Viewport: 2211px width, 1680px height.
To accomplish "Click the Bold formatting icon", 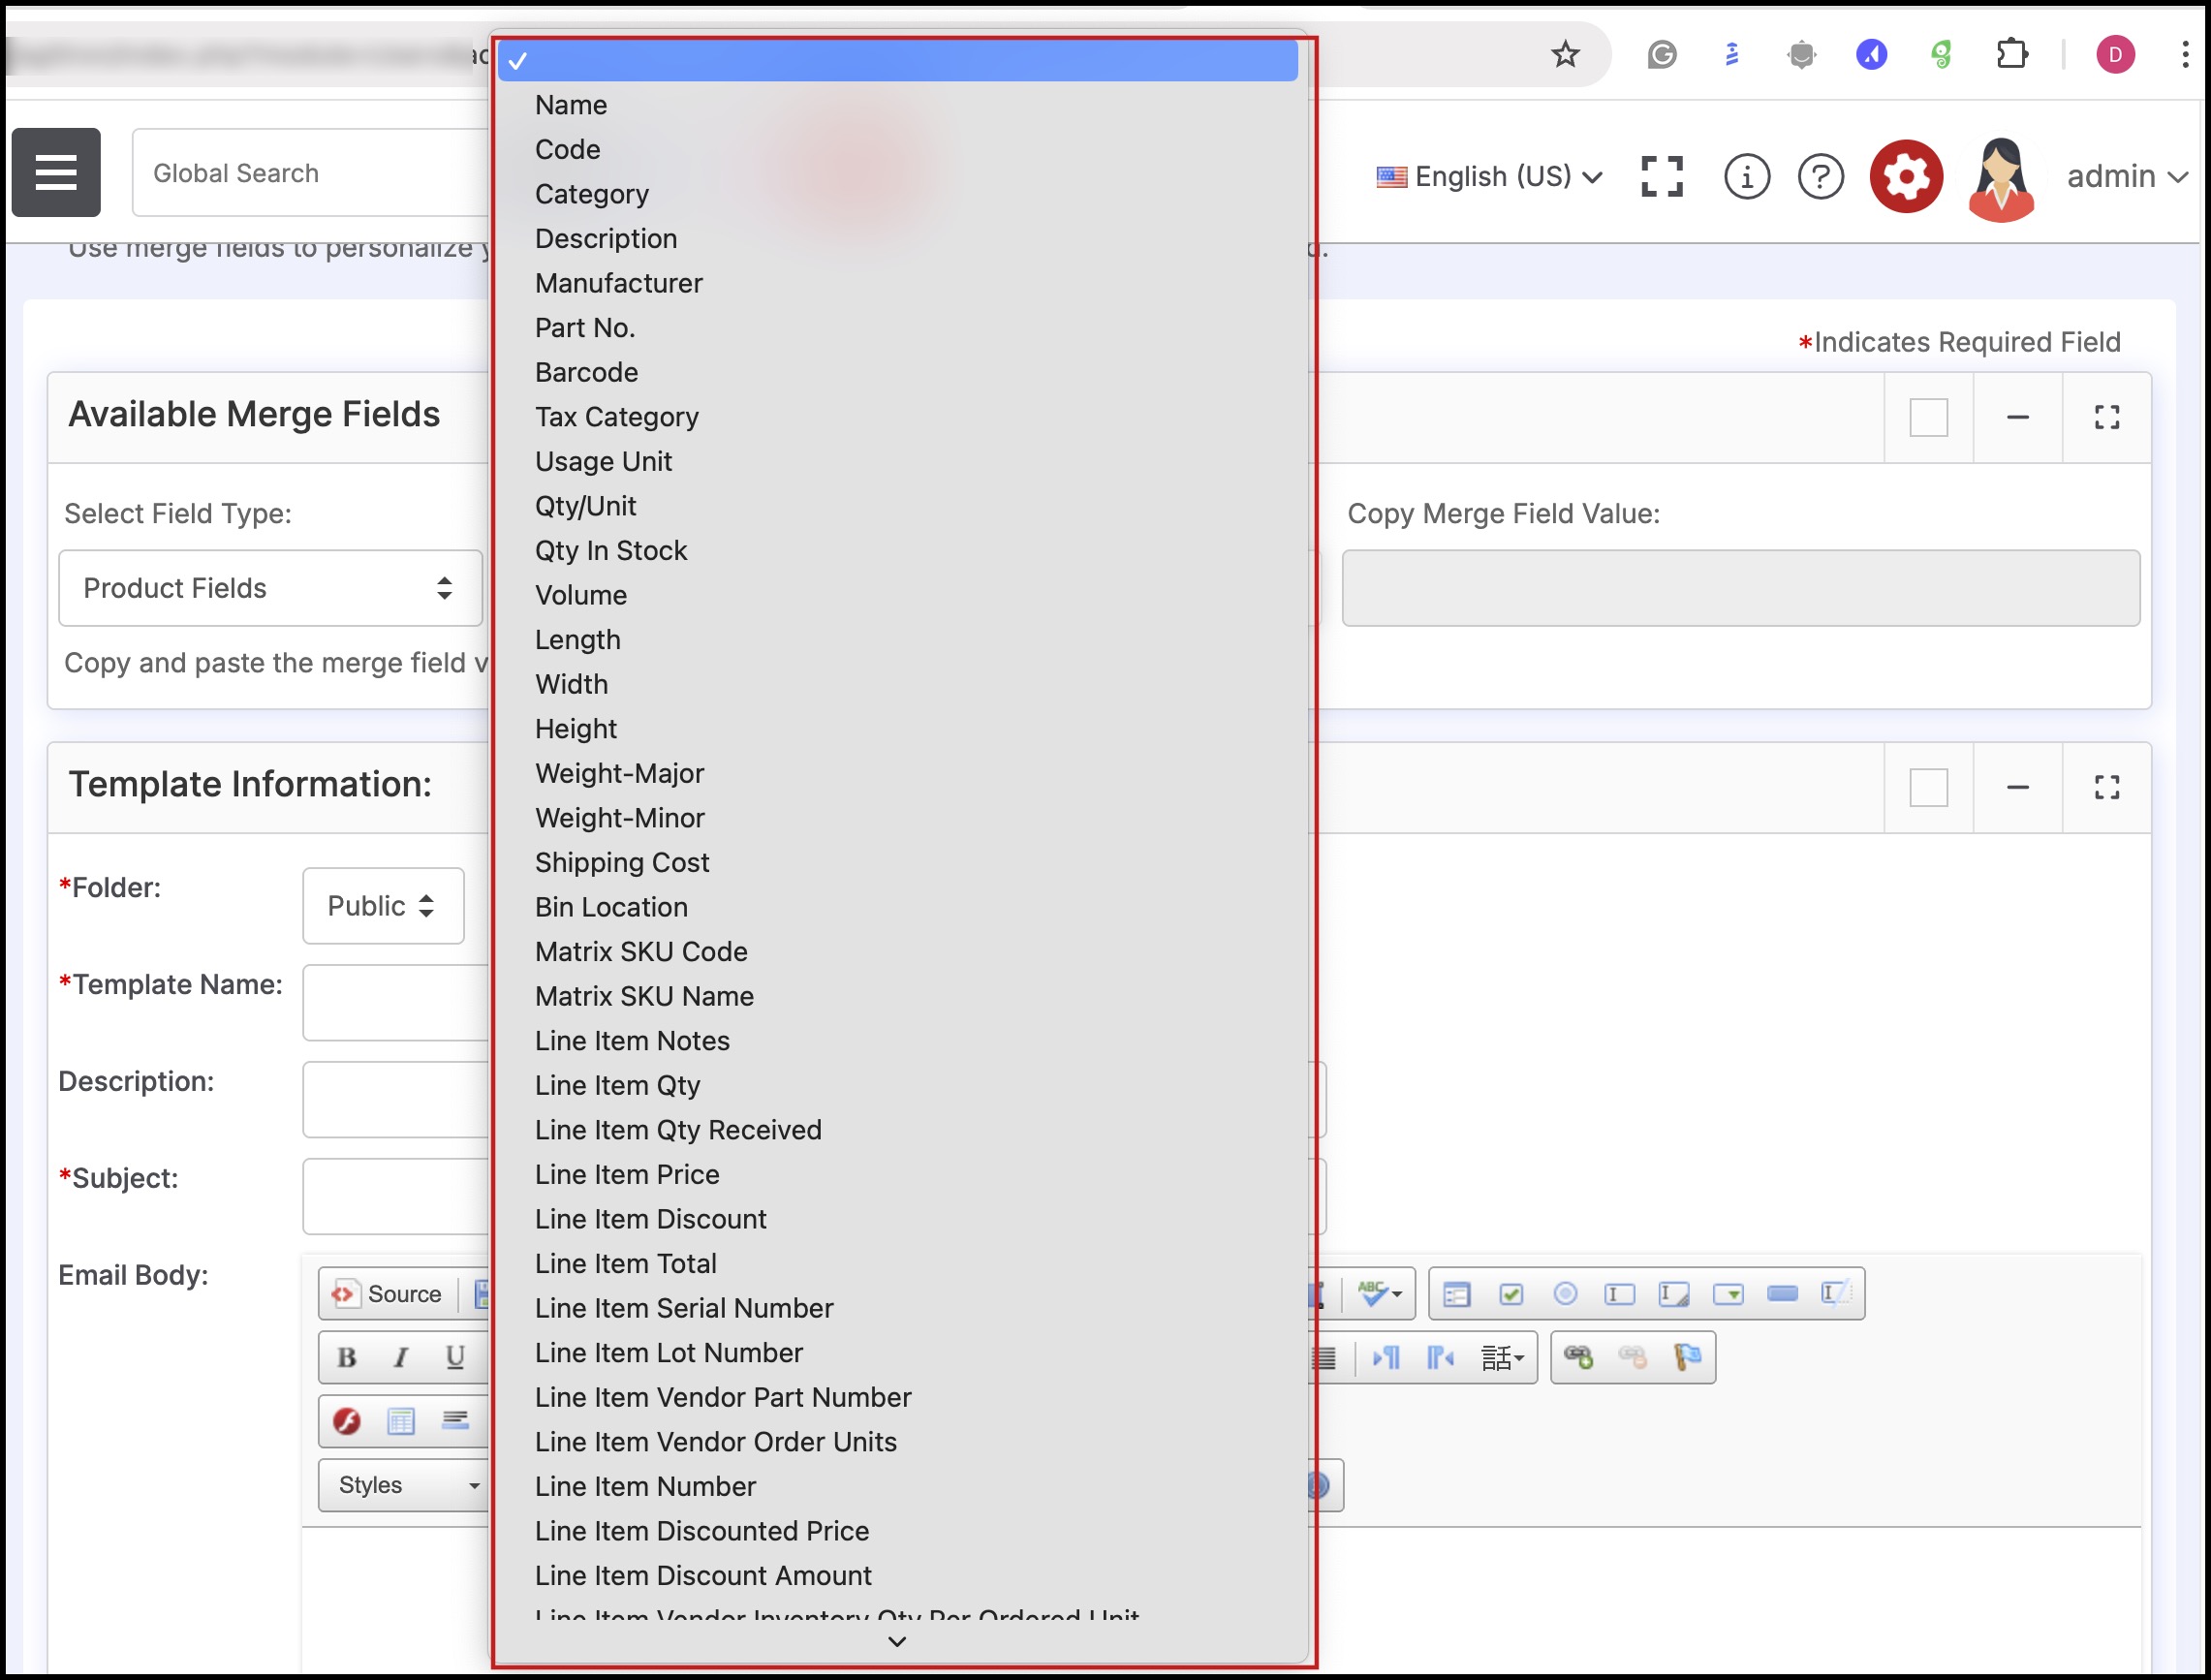I will tap(347, 1357).
